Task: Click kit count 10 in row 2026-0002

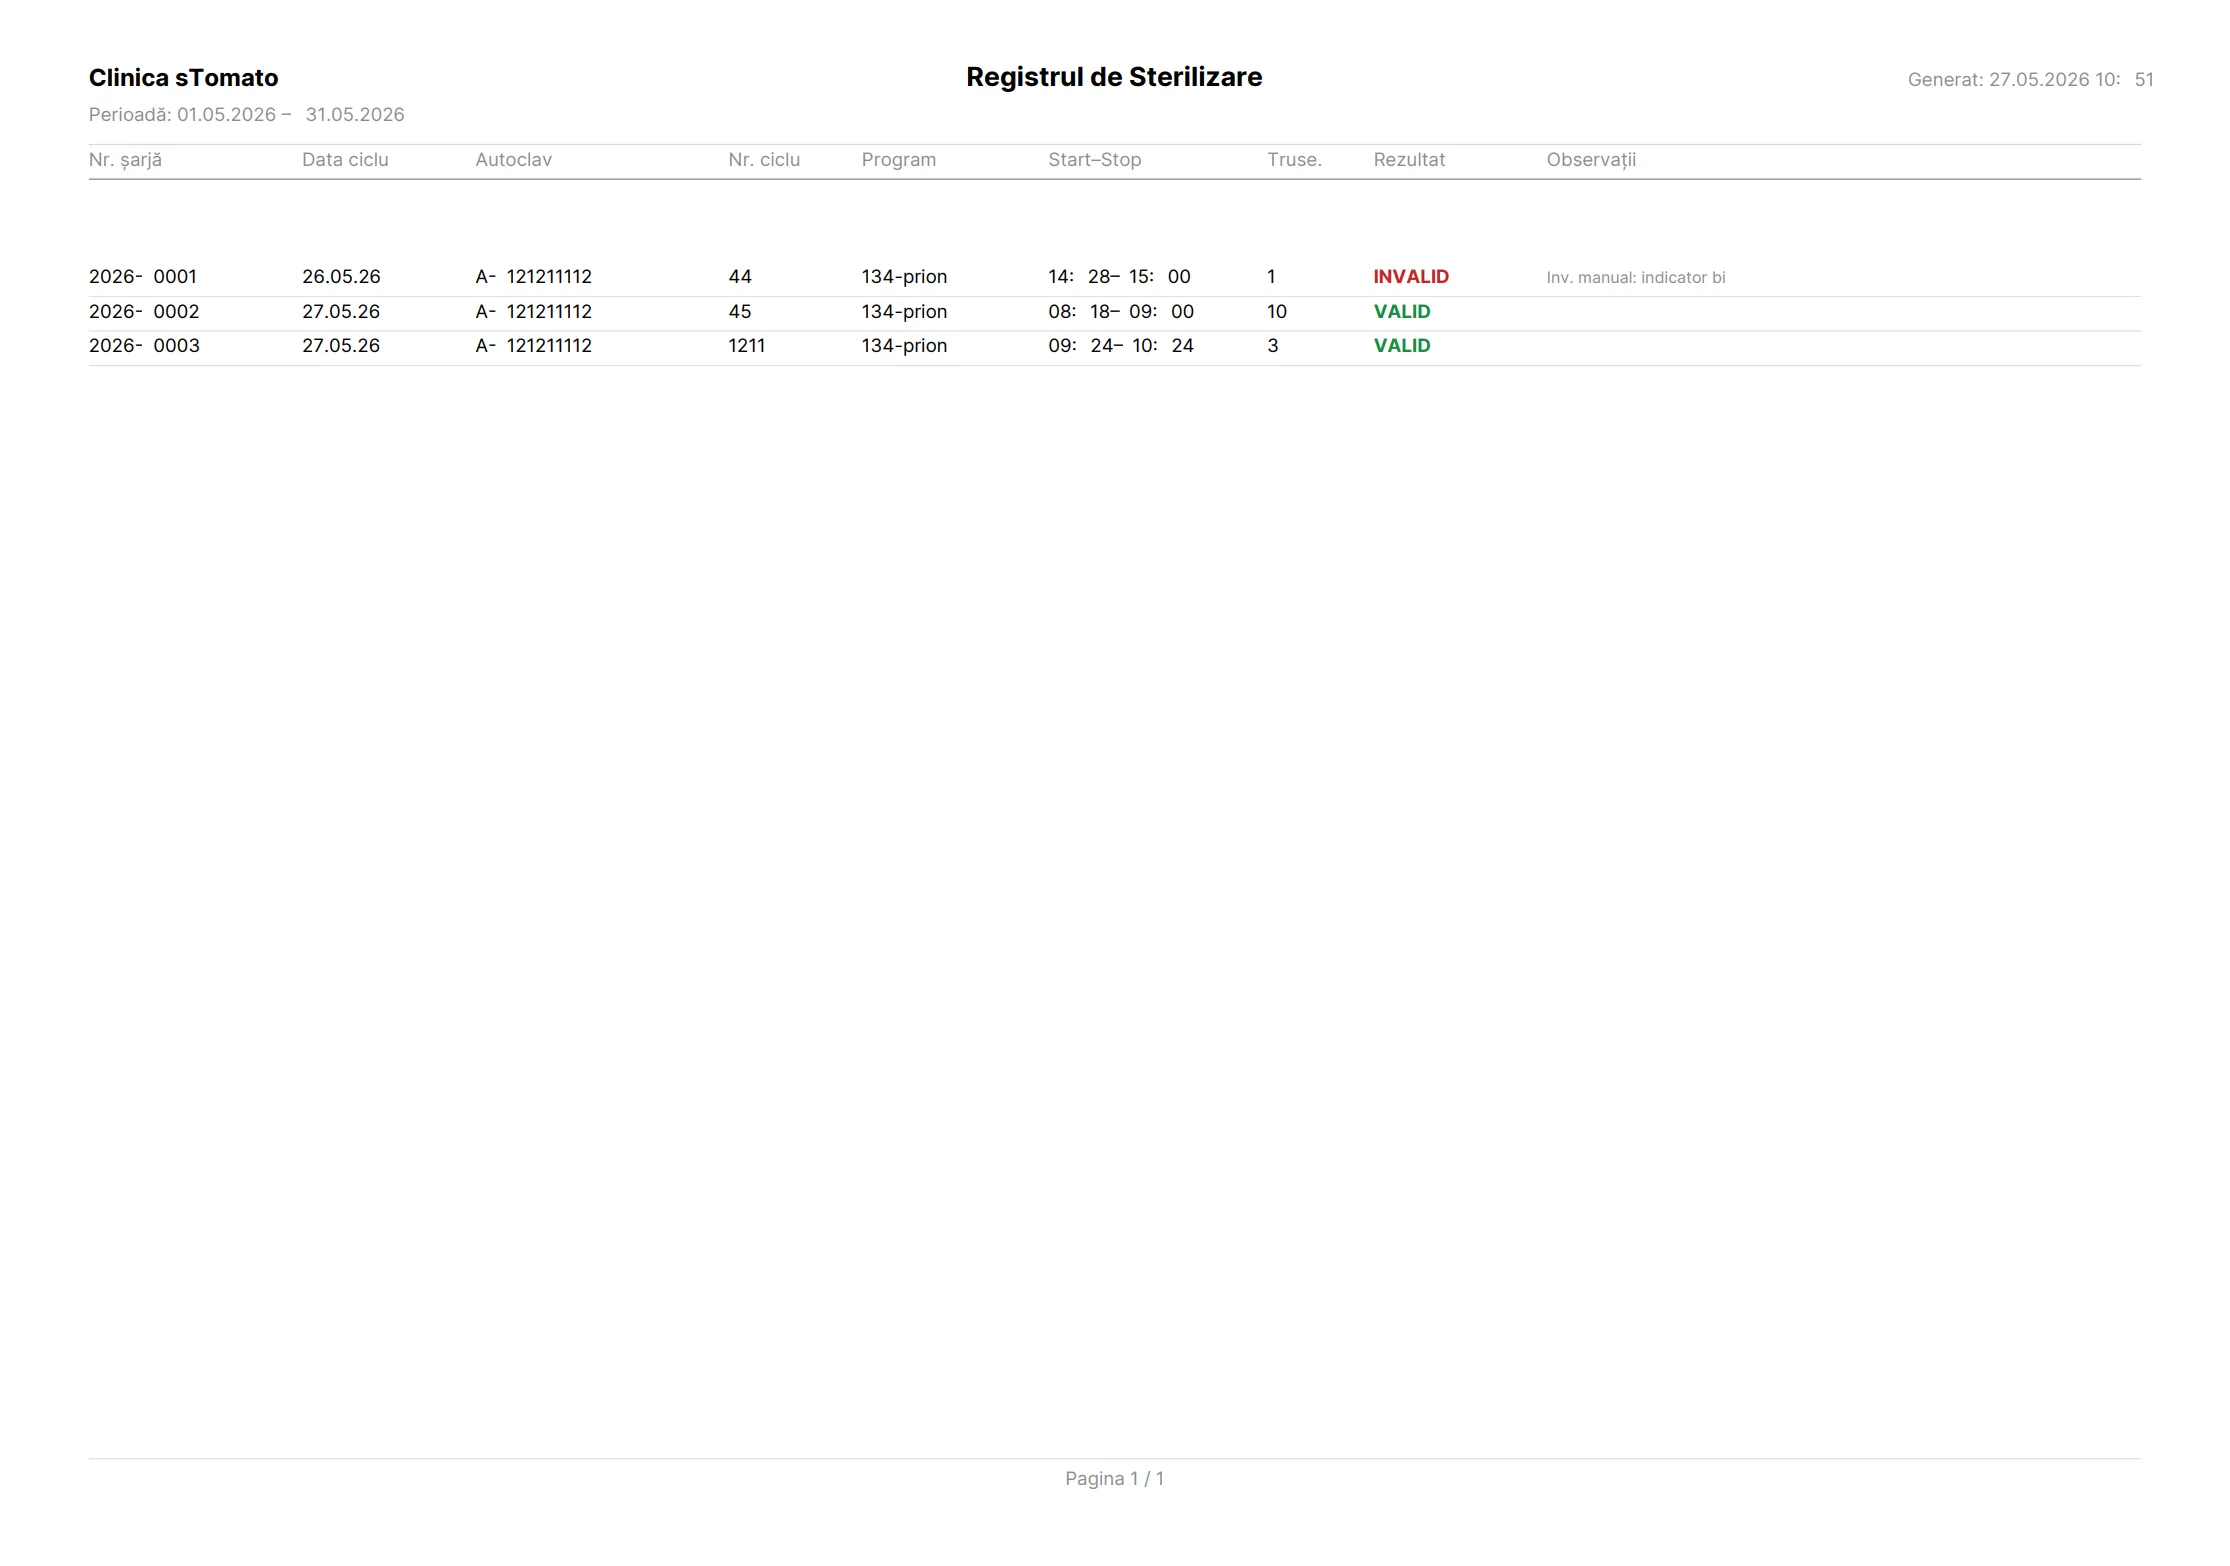Action: (1277, 312)
